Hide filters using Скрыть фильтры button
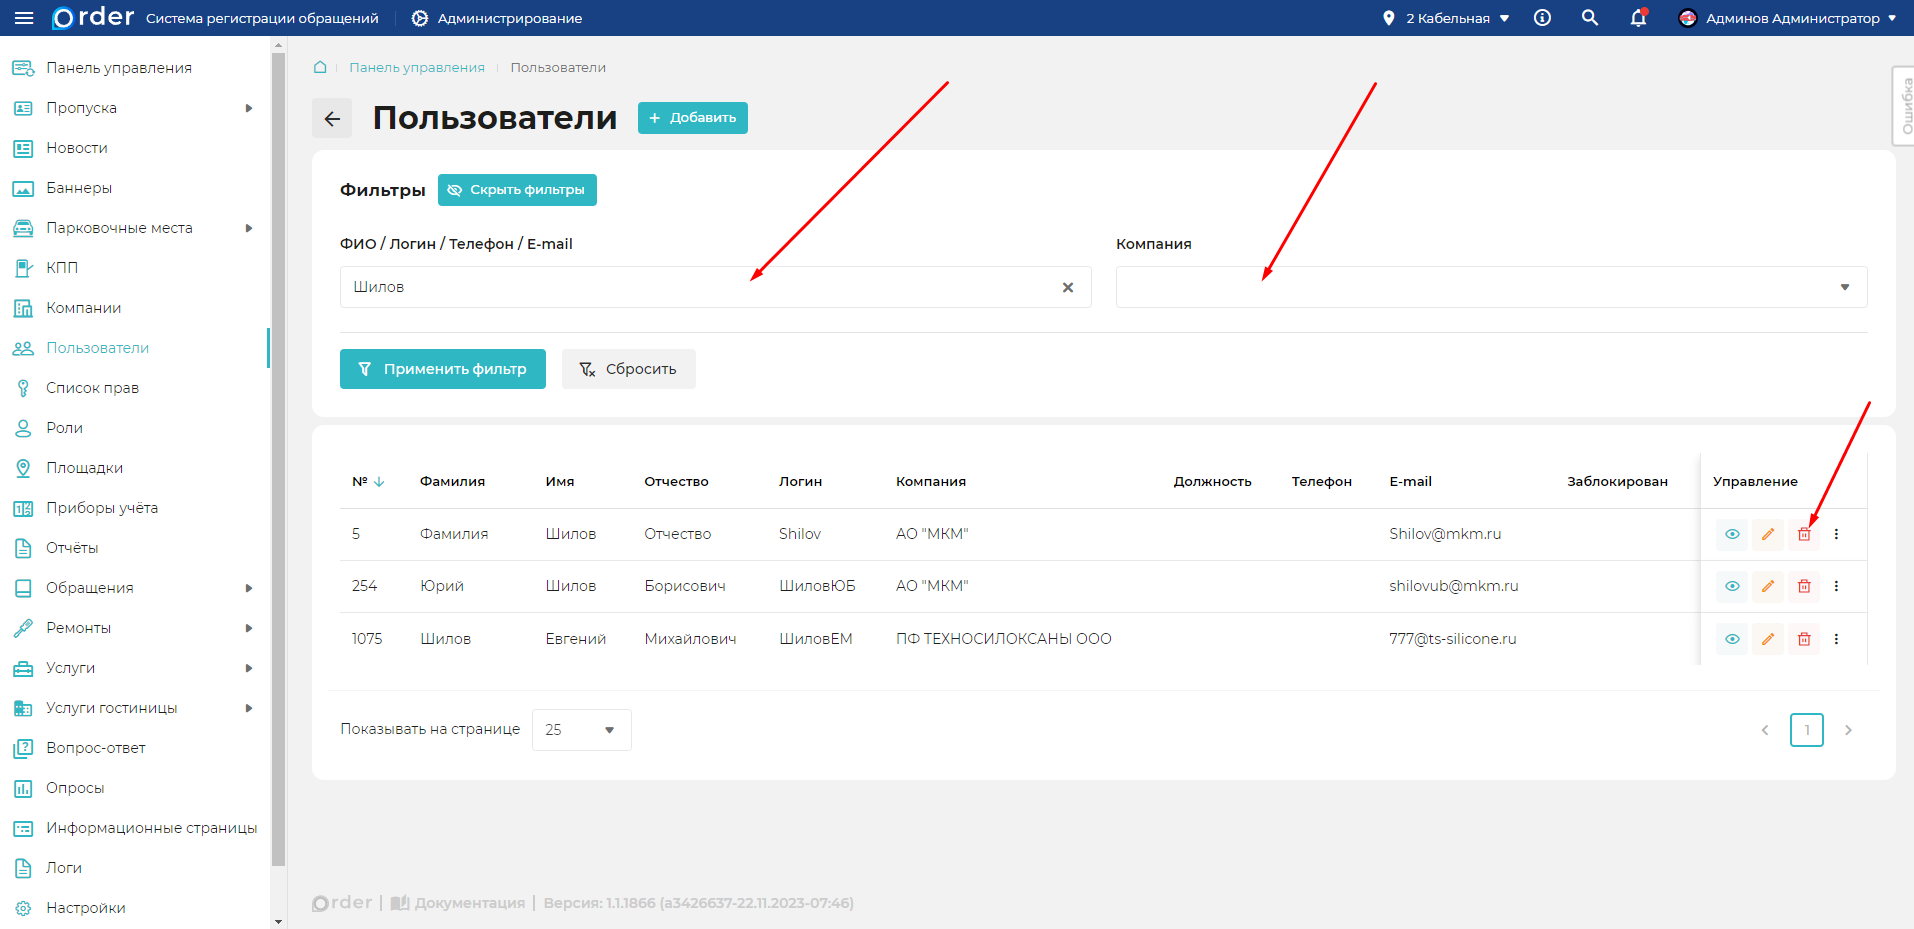 click(517, 190)
